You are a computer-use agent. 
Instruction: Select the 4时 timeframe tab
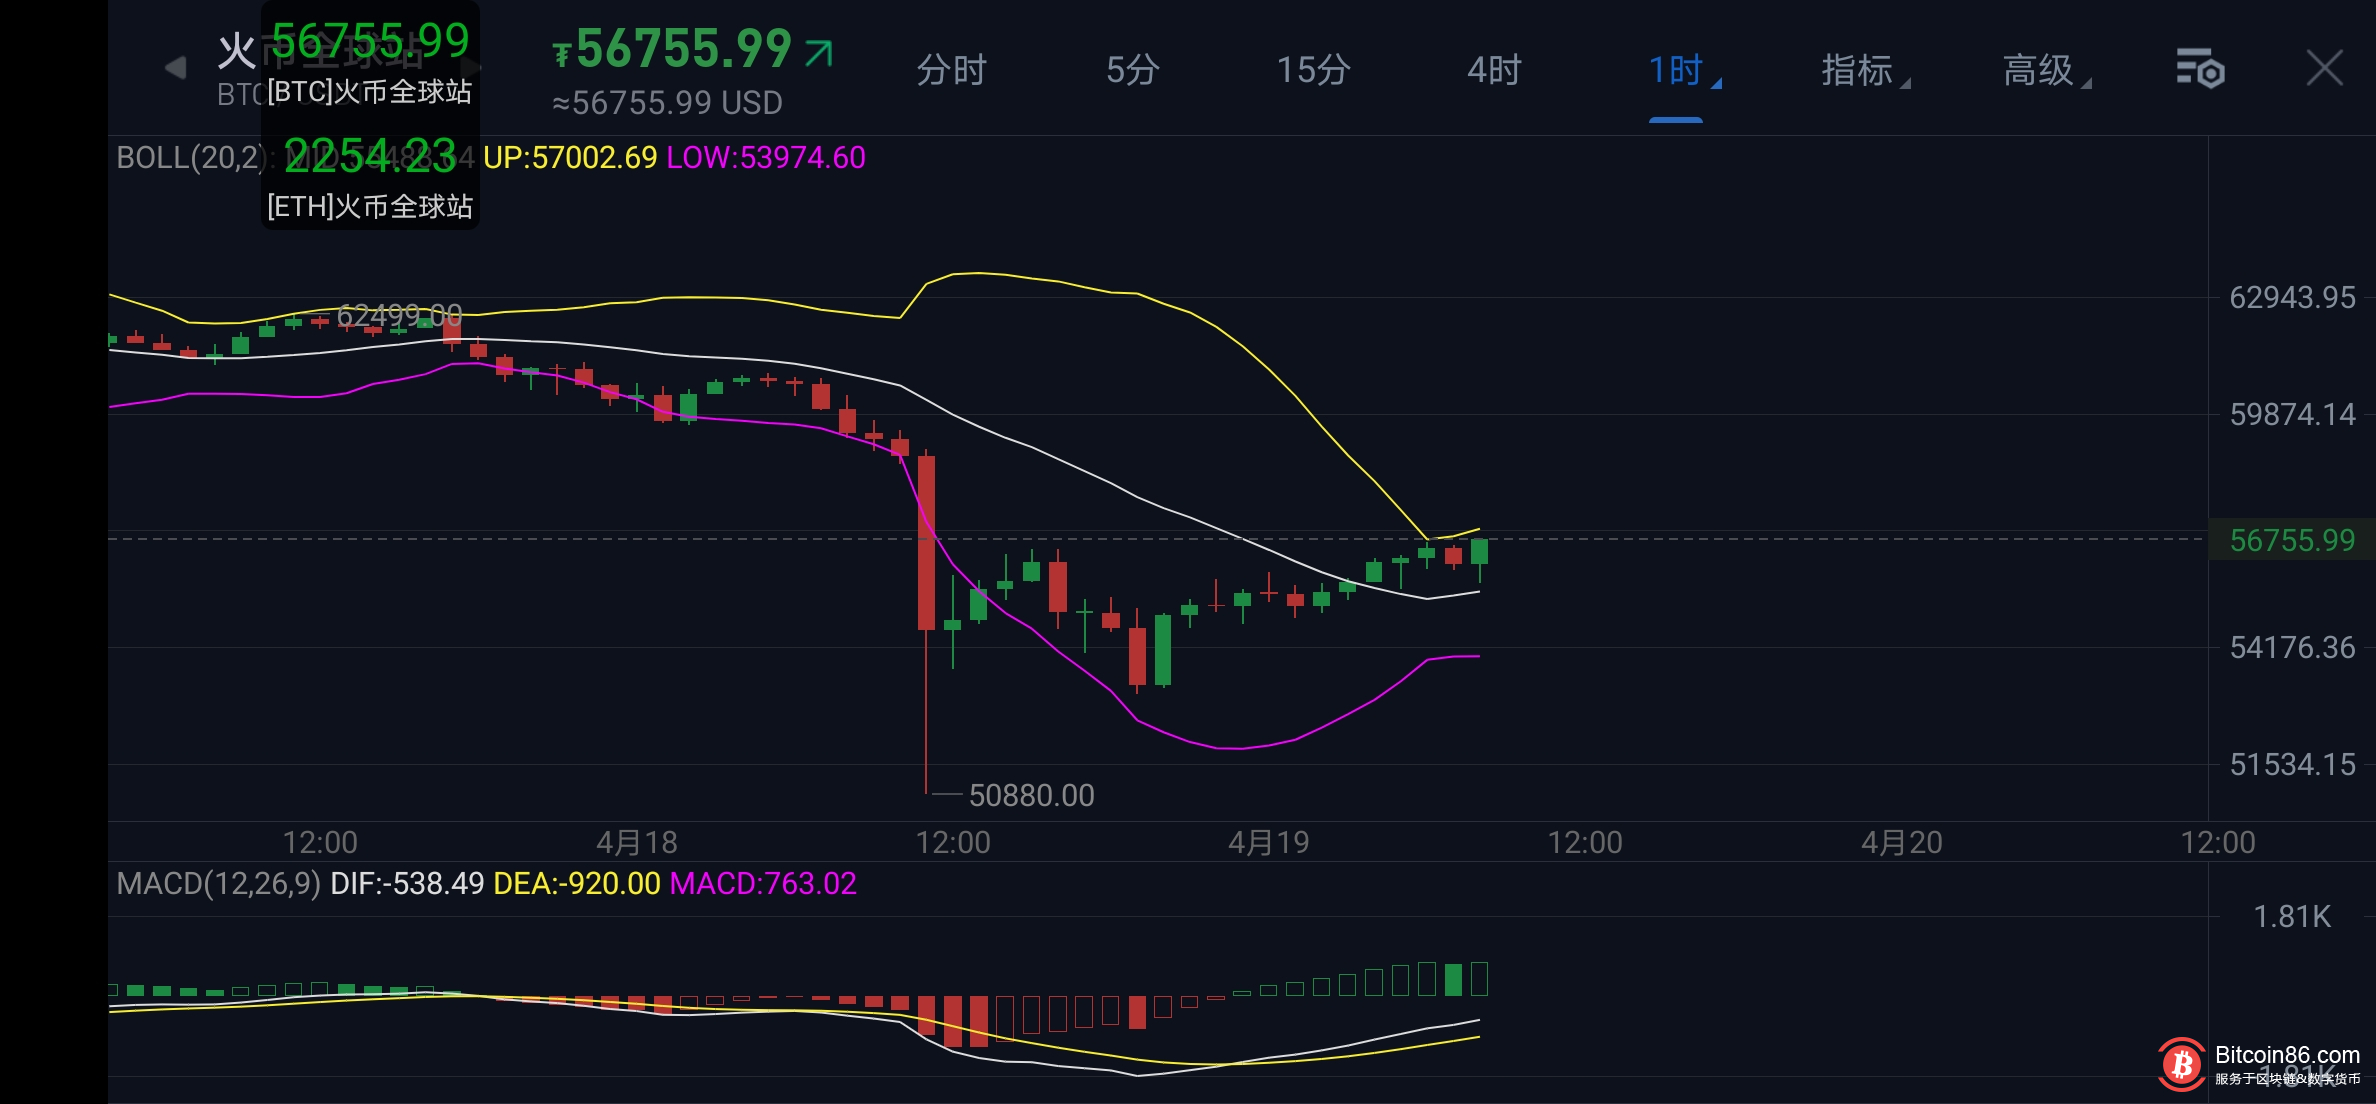[1494, 71]
